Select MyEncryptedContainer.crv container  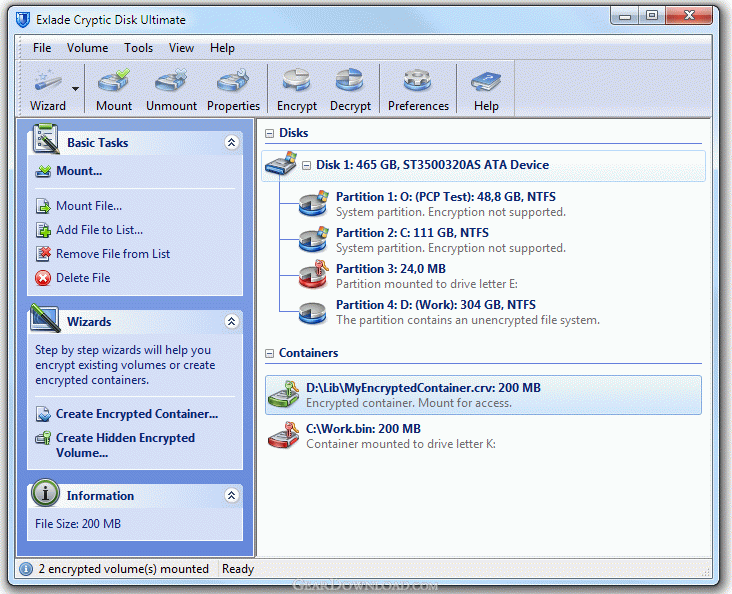(483, 395)
